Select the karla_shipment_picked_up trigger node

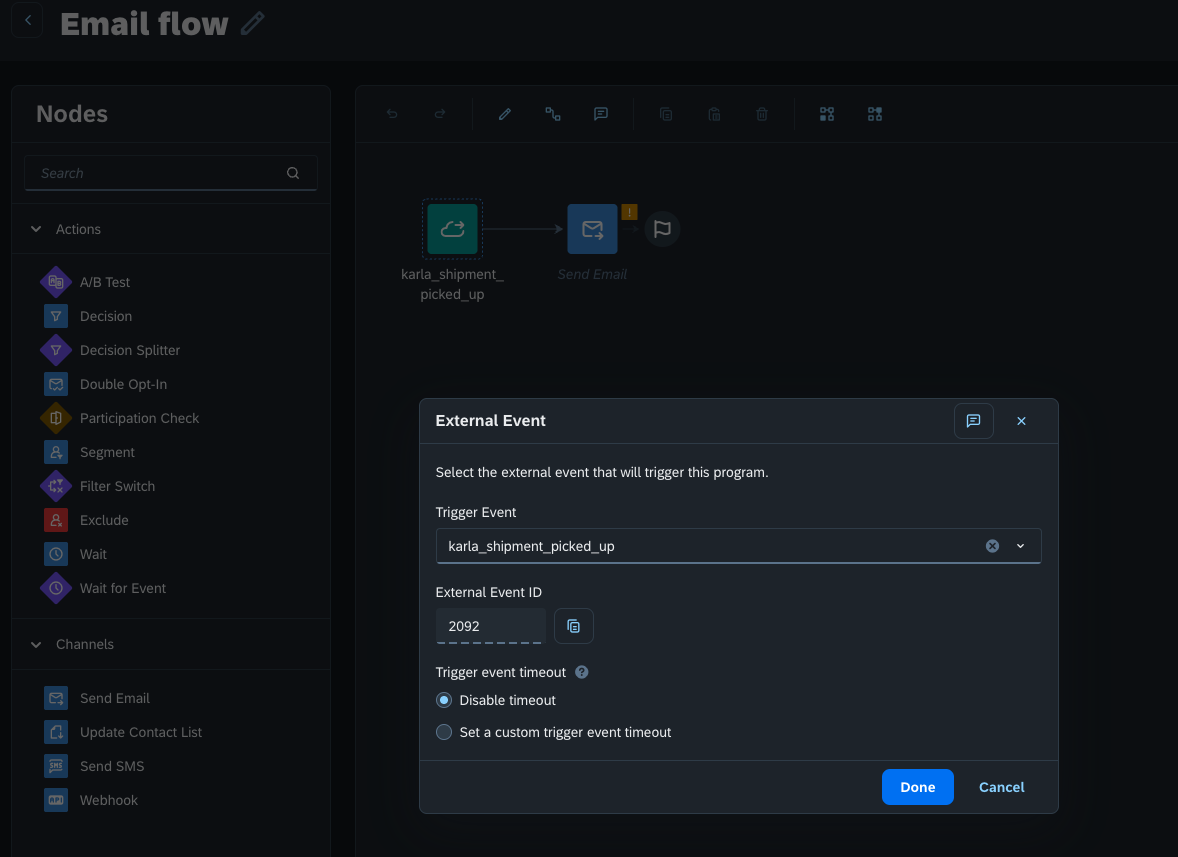pyautogui.click(x=452, y=229)
